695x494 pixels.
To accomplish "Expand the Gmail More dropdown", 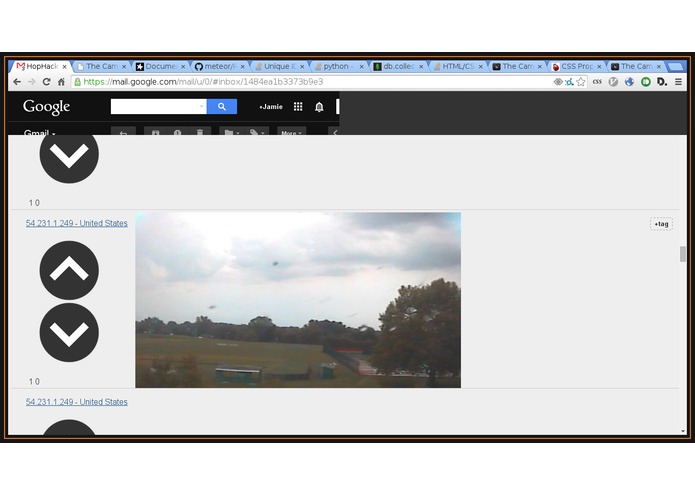I will click(x=291, y=132).
